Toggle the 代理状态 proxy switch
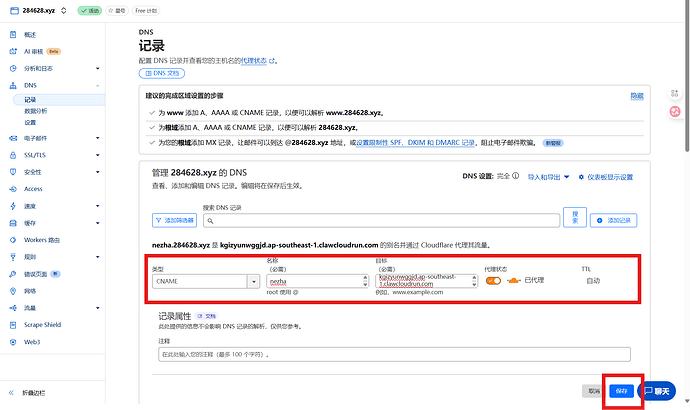690x410 pixels. click(x=493, y=281)
